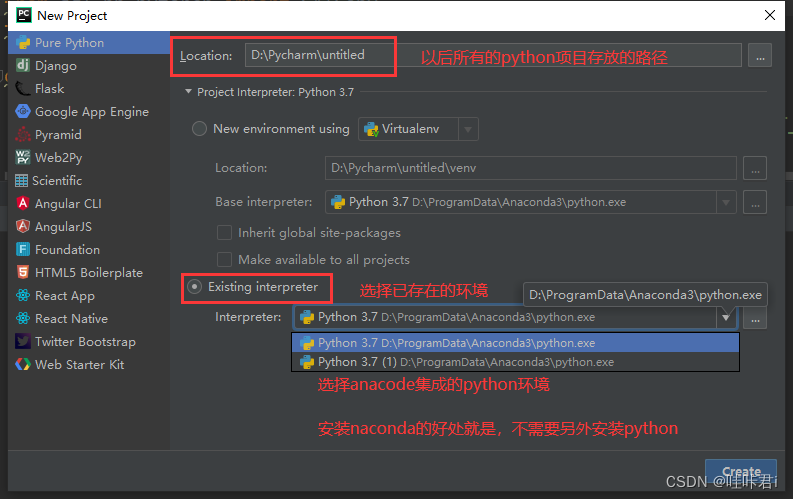Select Django in project type list
The width and height of the screenshot is (793, 499).
pos(89,65)
